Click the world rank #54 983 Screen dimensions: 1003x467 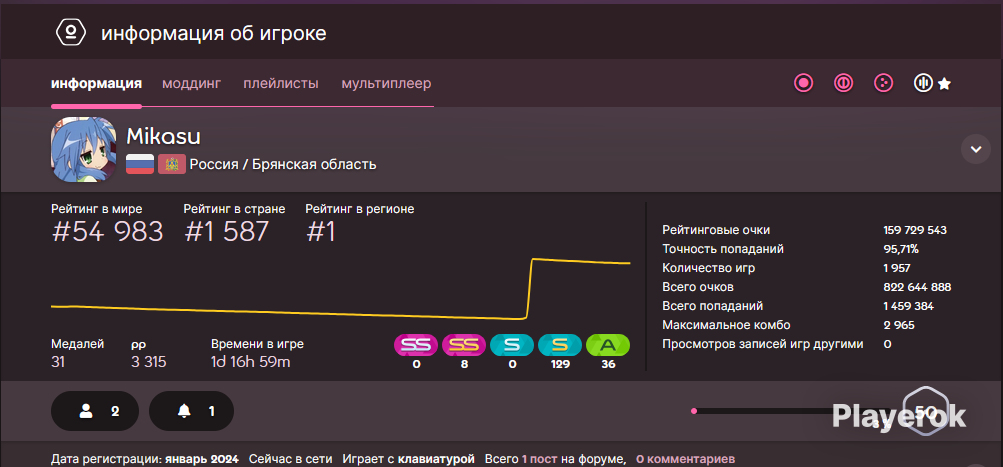click(107, 232)
